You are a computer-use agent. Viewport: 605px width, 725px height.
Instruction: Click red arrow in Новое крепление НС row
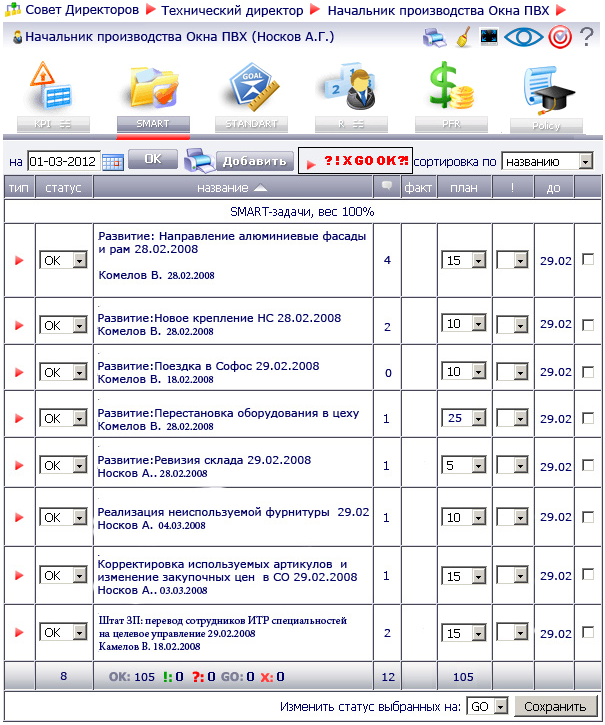pos(19,326)
